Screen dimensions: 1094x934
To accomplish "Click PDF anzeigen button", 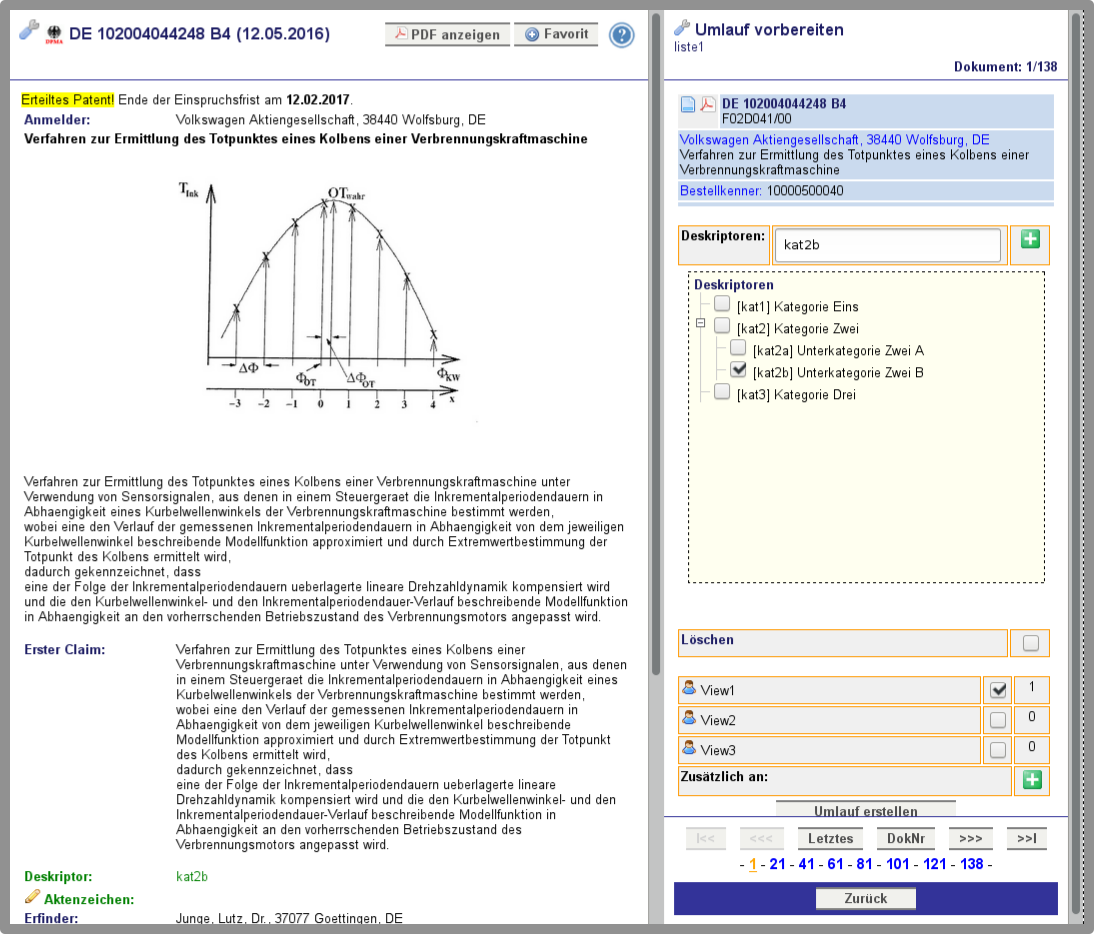I will pyautogui.click(x=447, y=34).
